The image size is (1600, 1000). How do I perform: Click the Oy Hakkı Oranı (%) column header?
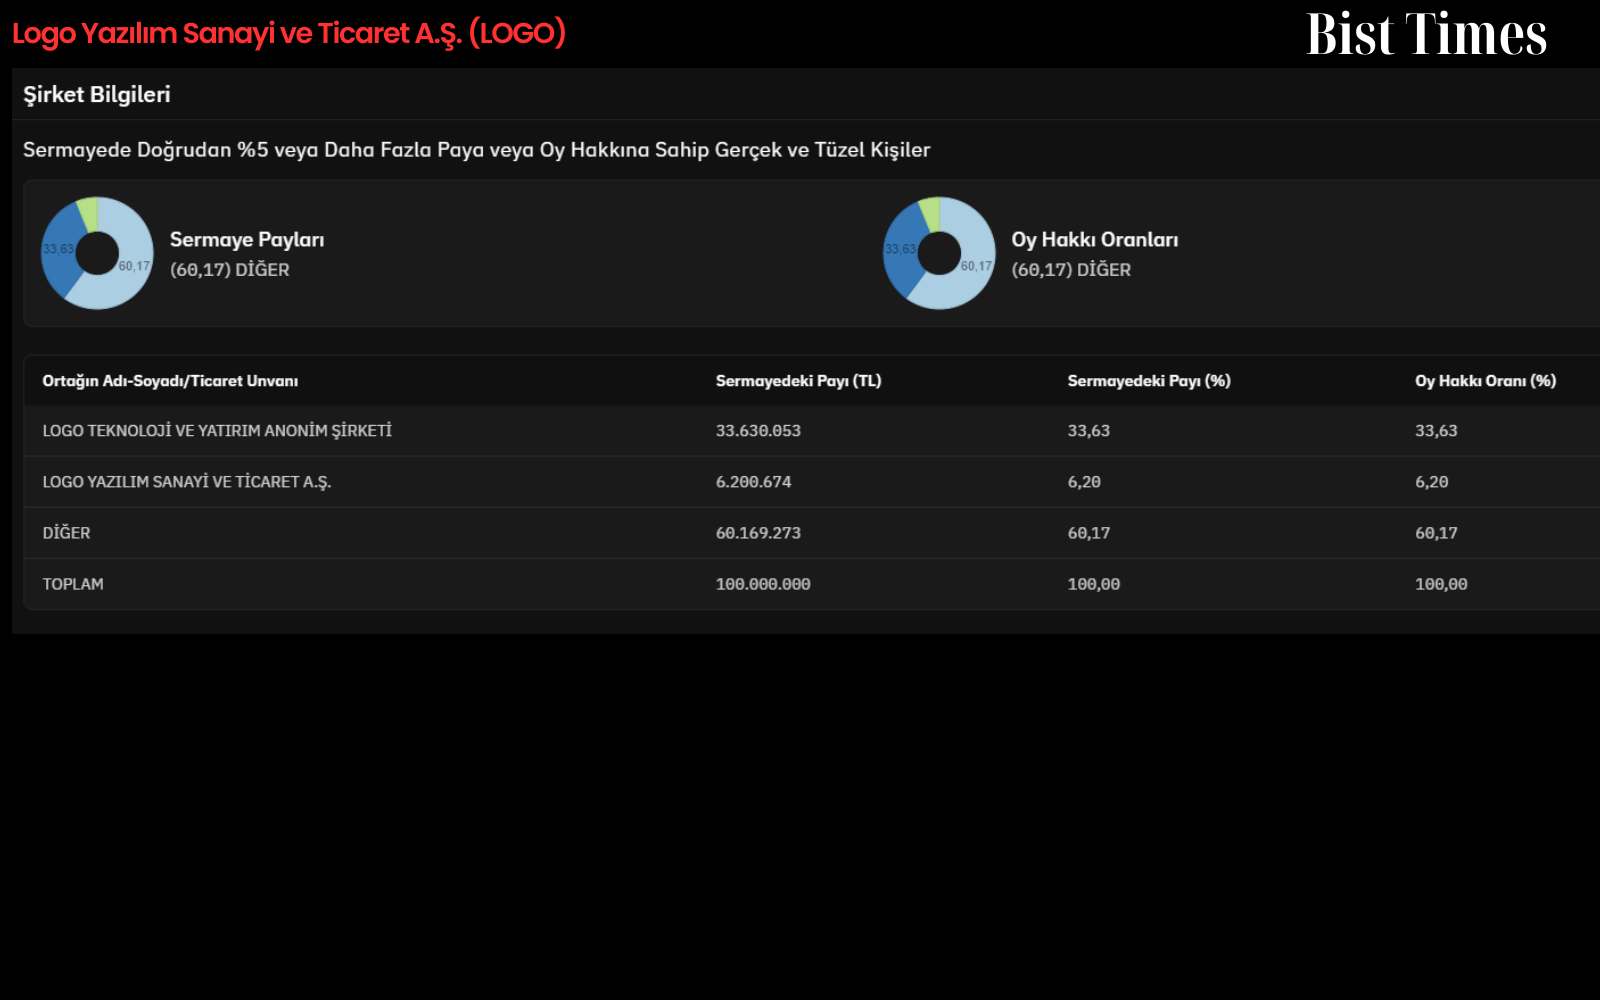coord(1486,381)
